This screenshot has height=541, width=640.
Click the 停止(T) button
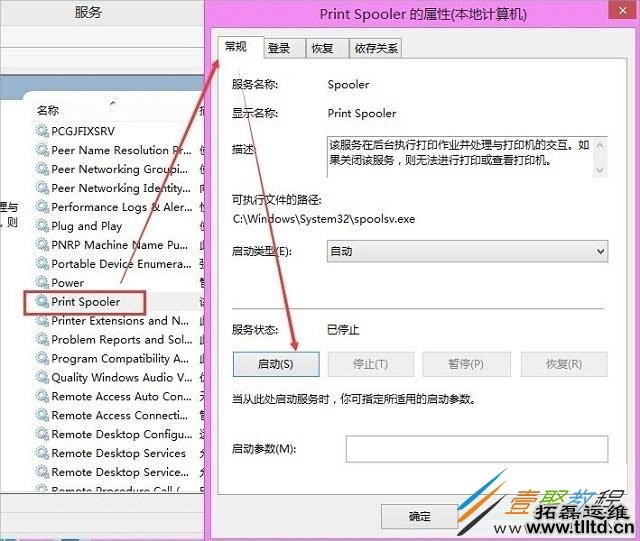point(371,364)
